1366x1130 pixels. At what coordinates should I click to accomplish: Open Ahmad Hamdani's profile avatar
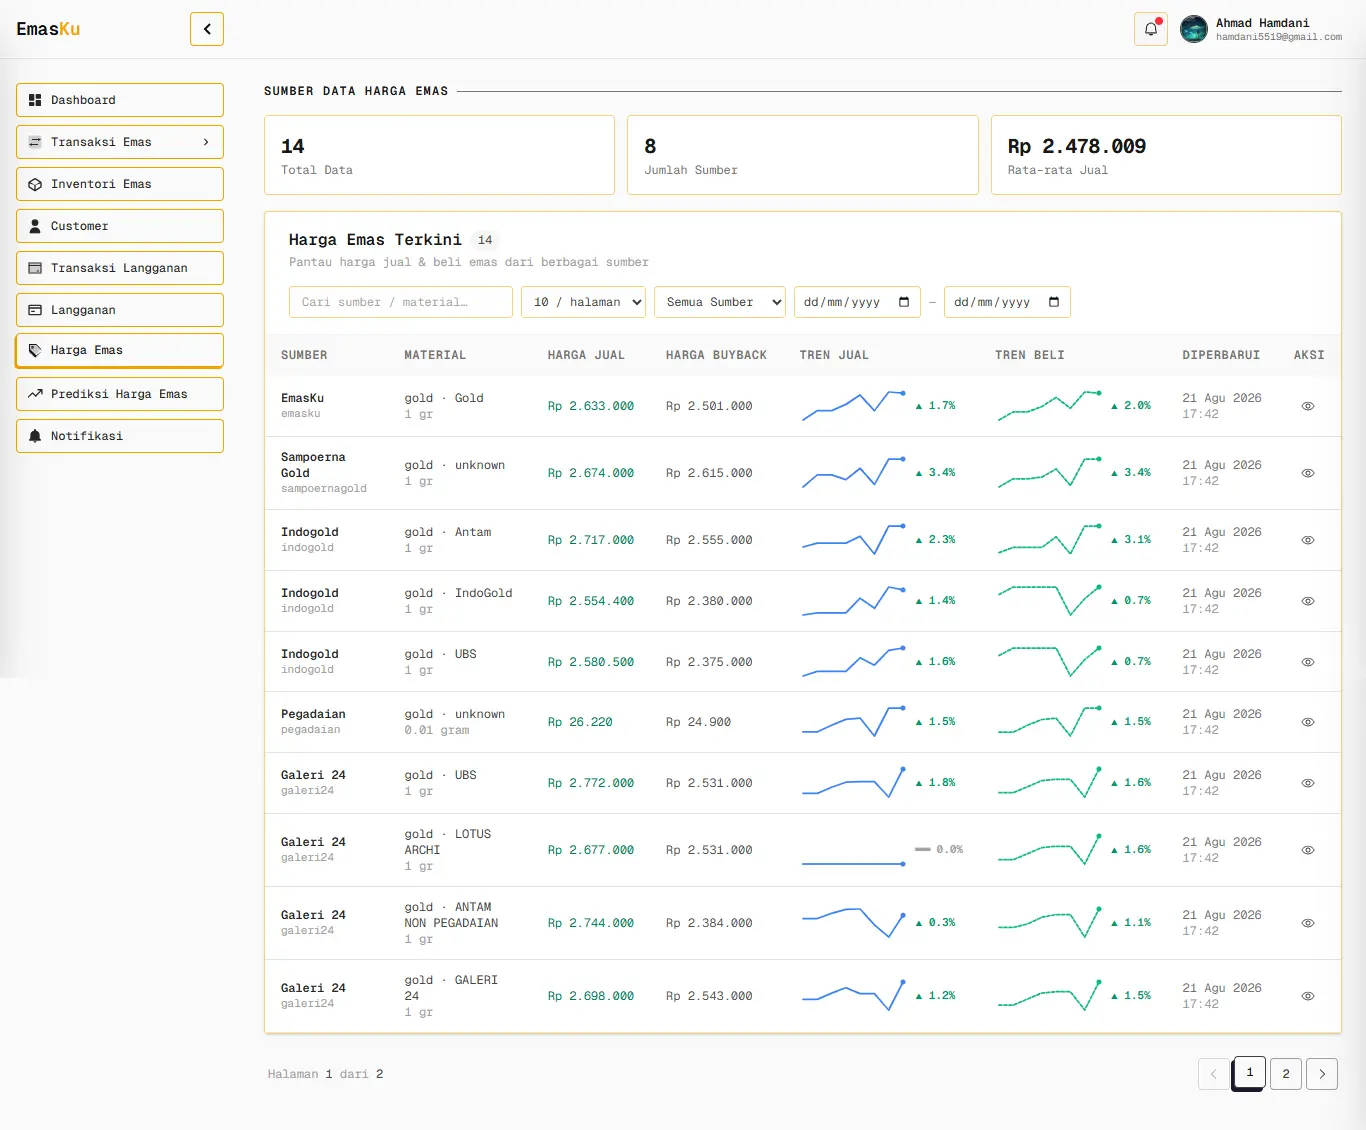click(1194, 29)
